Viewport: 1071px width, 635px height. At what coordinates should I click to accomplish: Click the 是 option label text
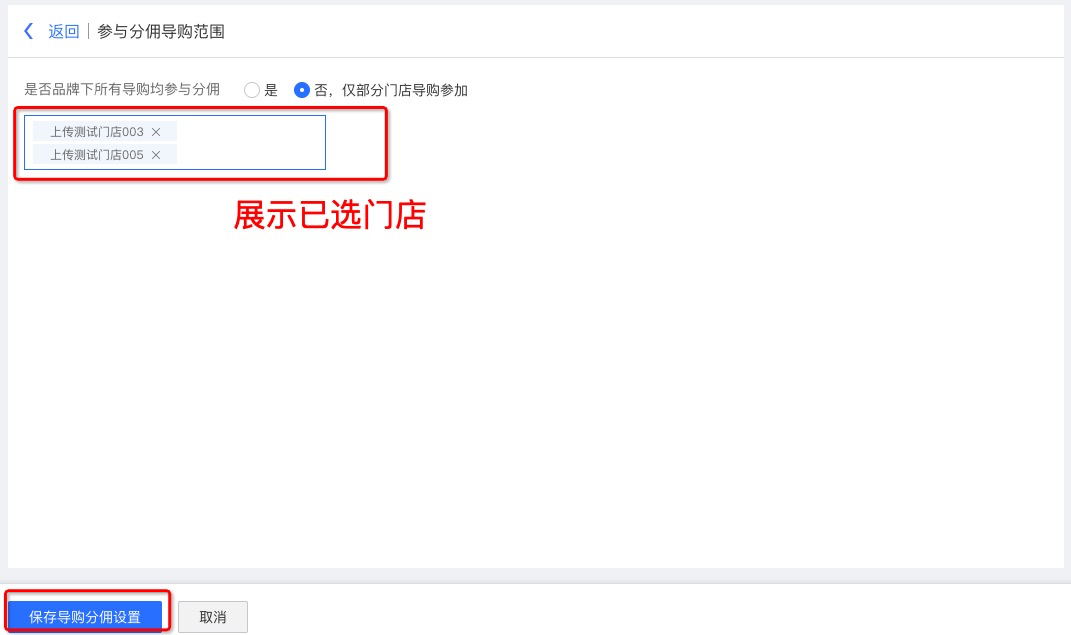pos(271,90)
